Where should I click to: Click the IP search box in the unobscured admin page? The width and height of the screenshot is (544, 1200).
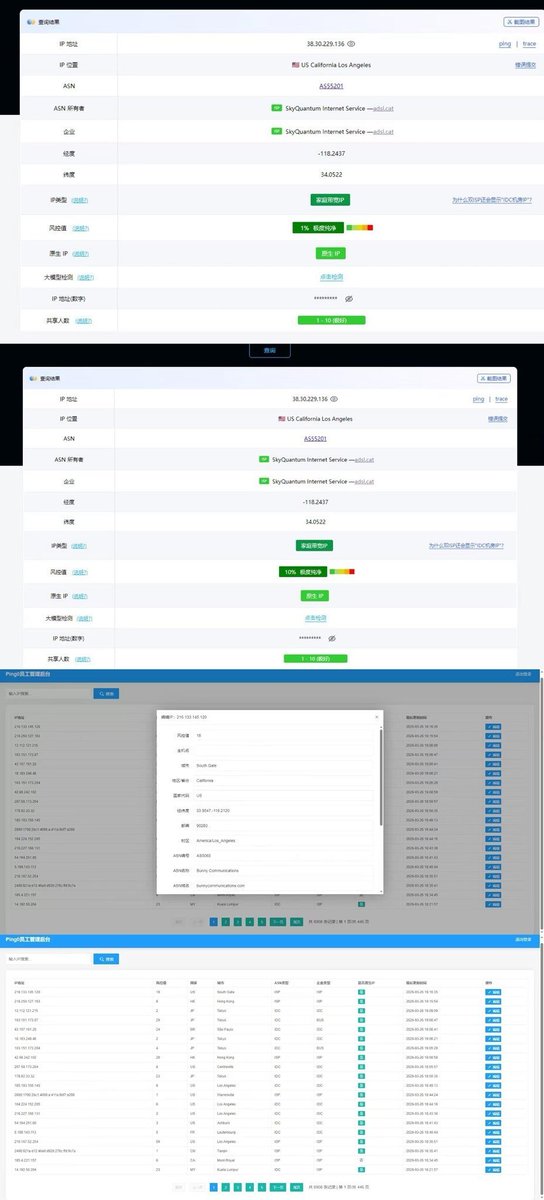[x=47, y=959]
